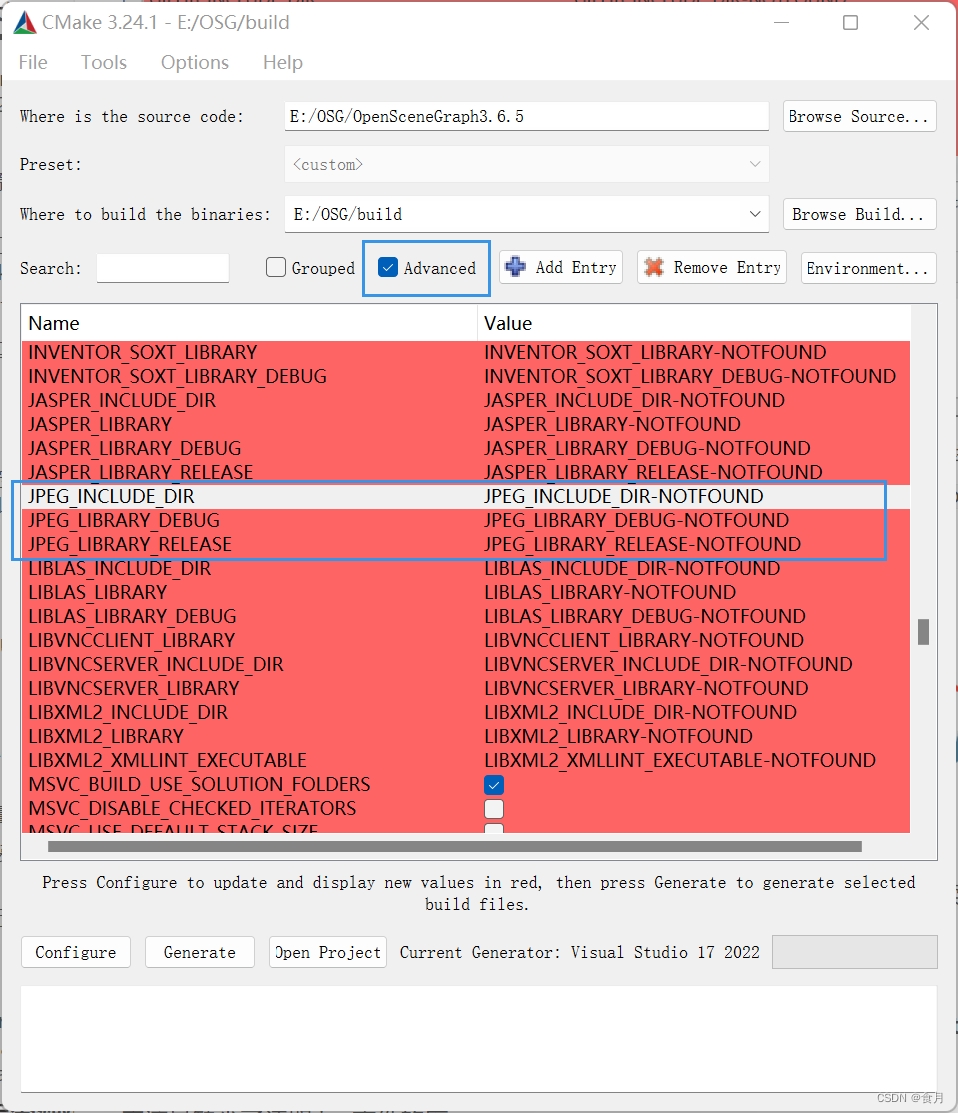Open the File menu

(x=33, y=62)
